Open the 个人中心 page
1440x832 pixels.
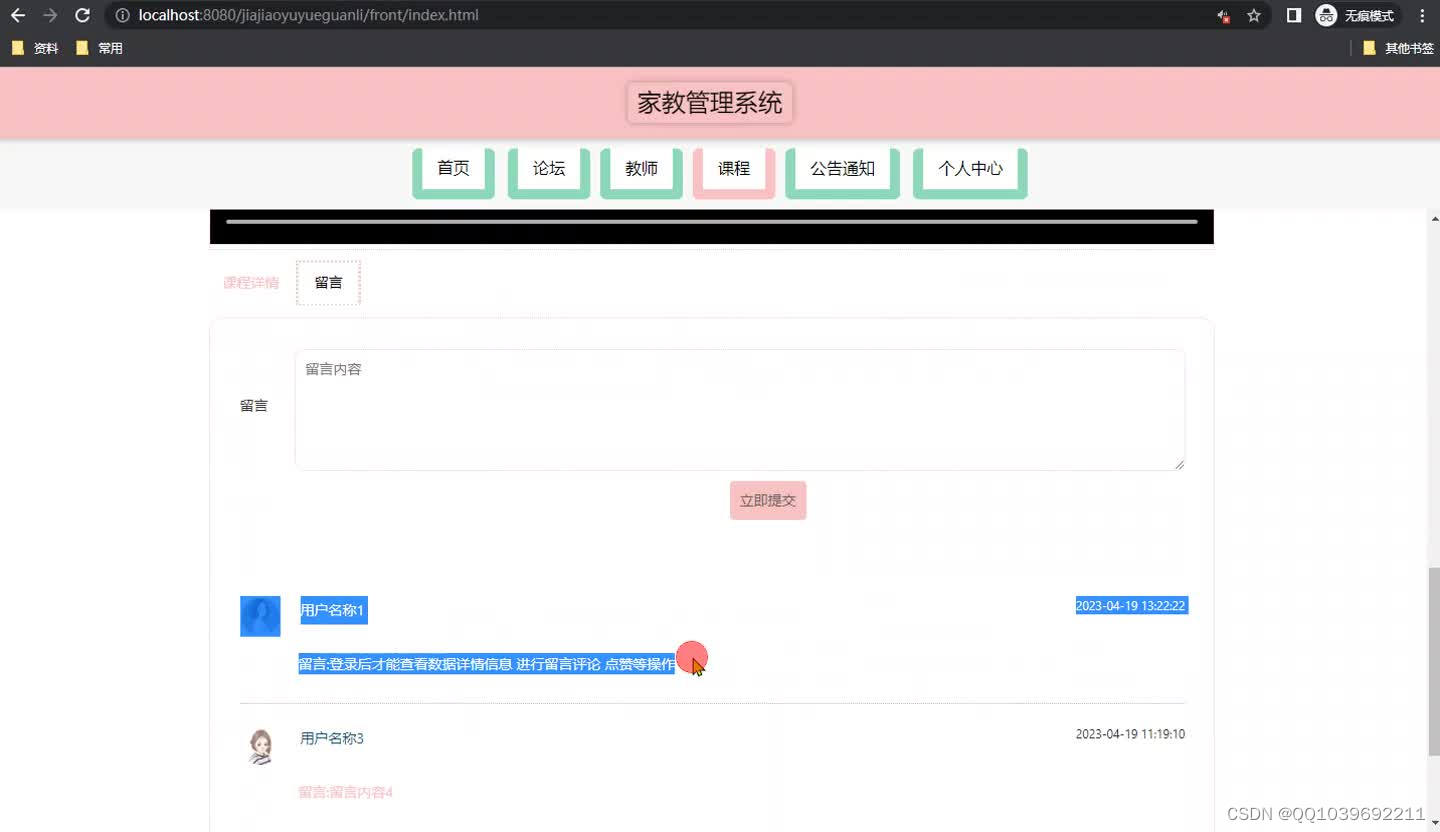pyautogui.click(x=969, y=169)
